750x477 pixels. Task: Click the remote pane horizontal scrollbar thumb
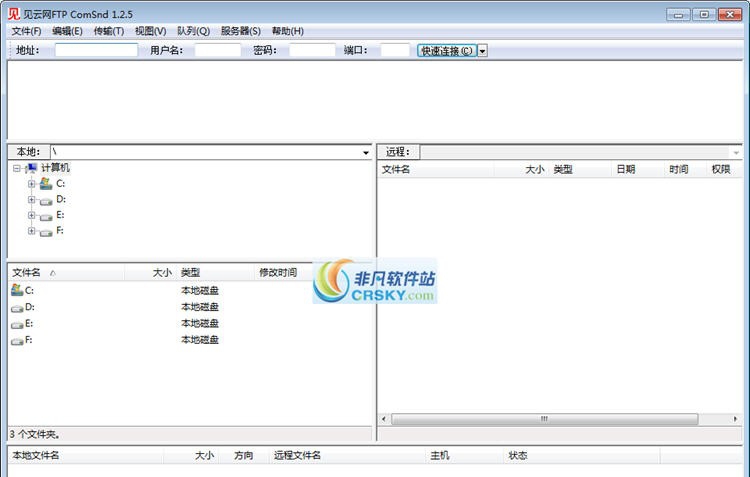point(544,419)
